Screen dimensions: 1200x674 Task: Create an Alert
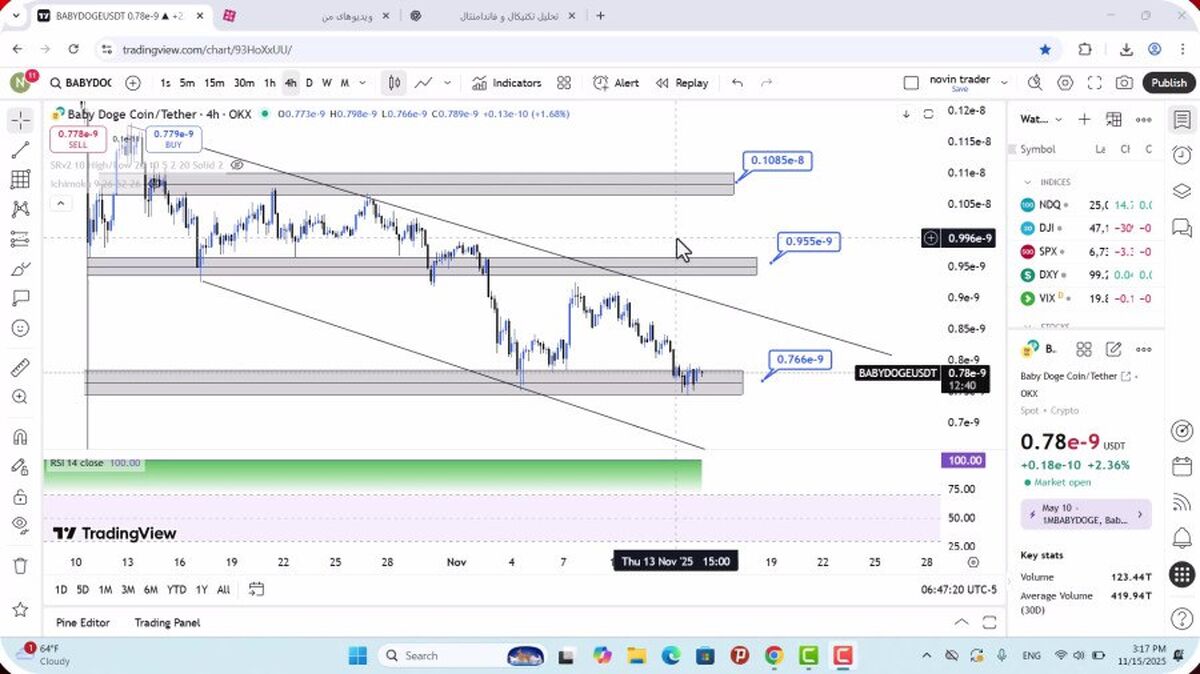(616, 83)
